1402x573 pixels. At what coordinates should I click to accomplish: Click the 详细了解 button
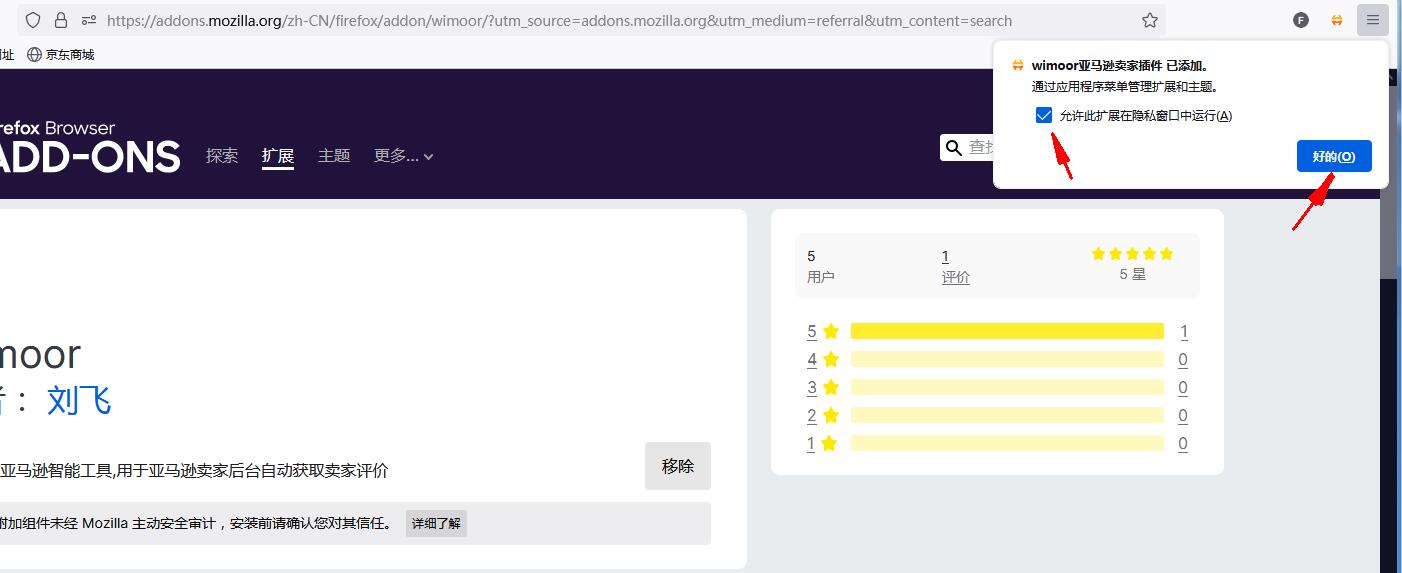436,523
